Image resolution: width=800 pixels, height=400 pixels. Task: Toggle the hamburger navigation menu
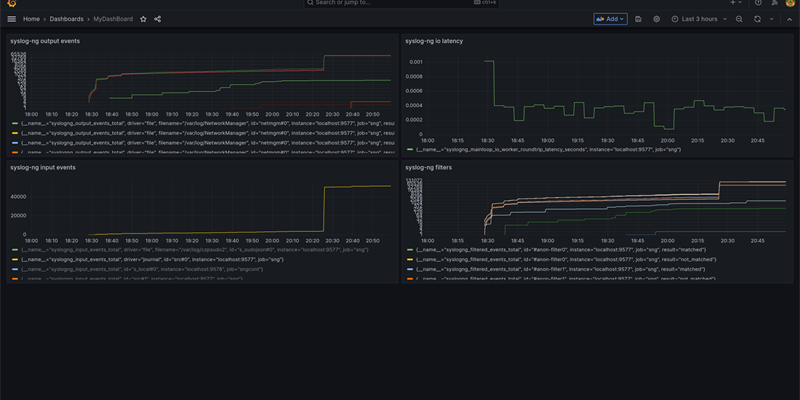12,19
